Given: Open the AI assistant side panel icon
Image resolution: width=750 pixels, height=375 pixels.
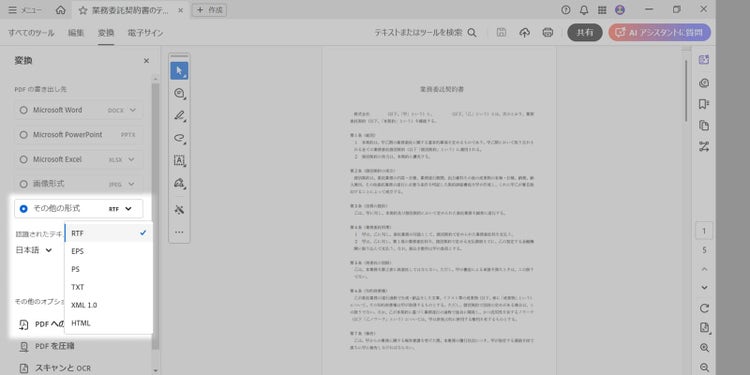Looking at the screenshot, I should click(x=704, y=60).
